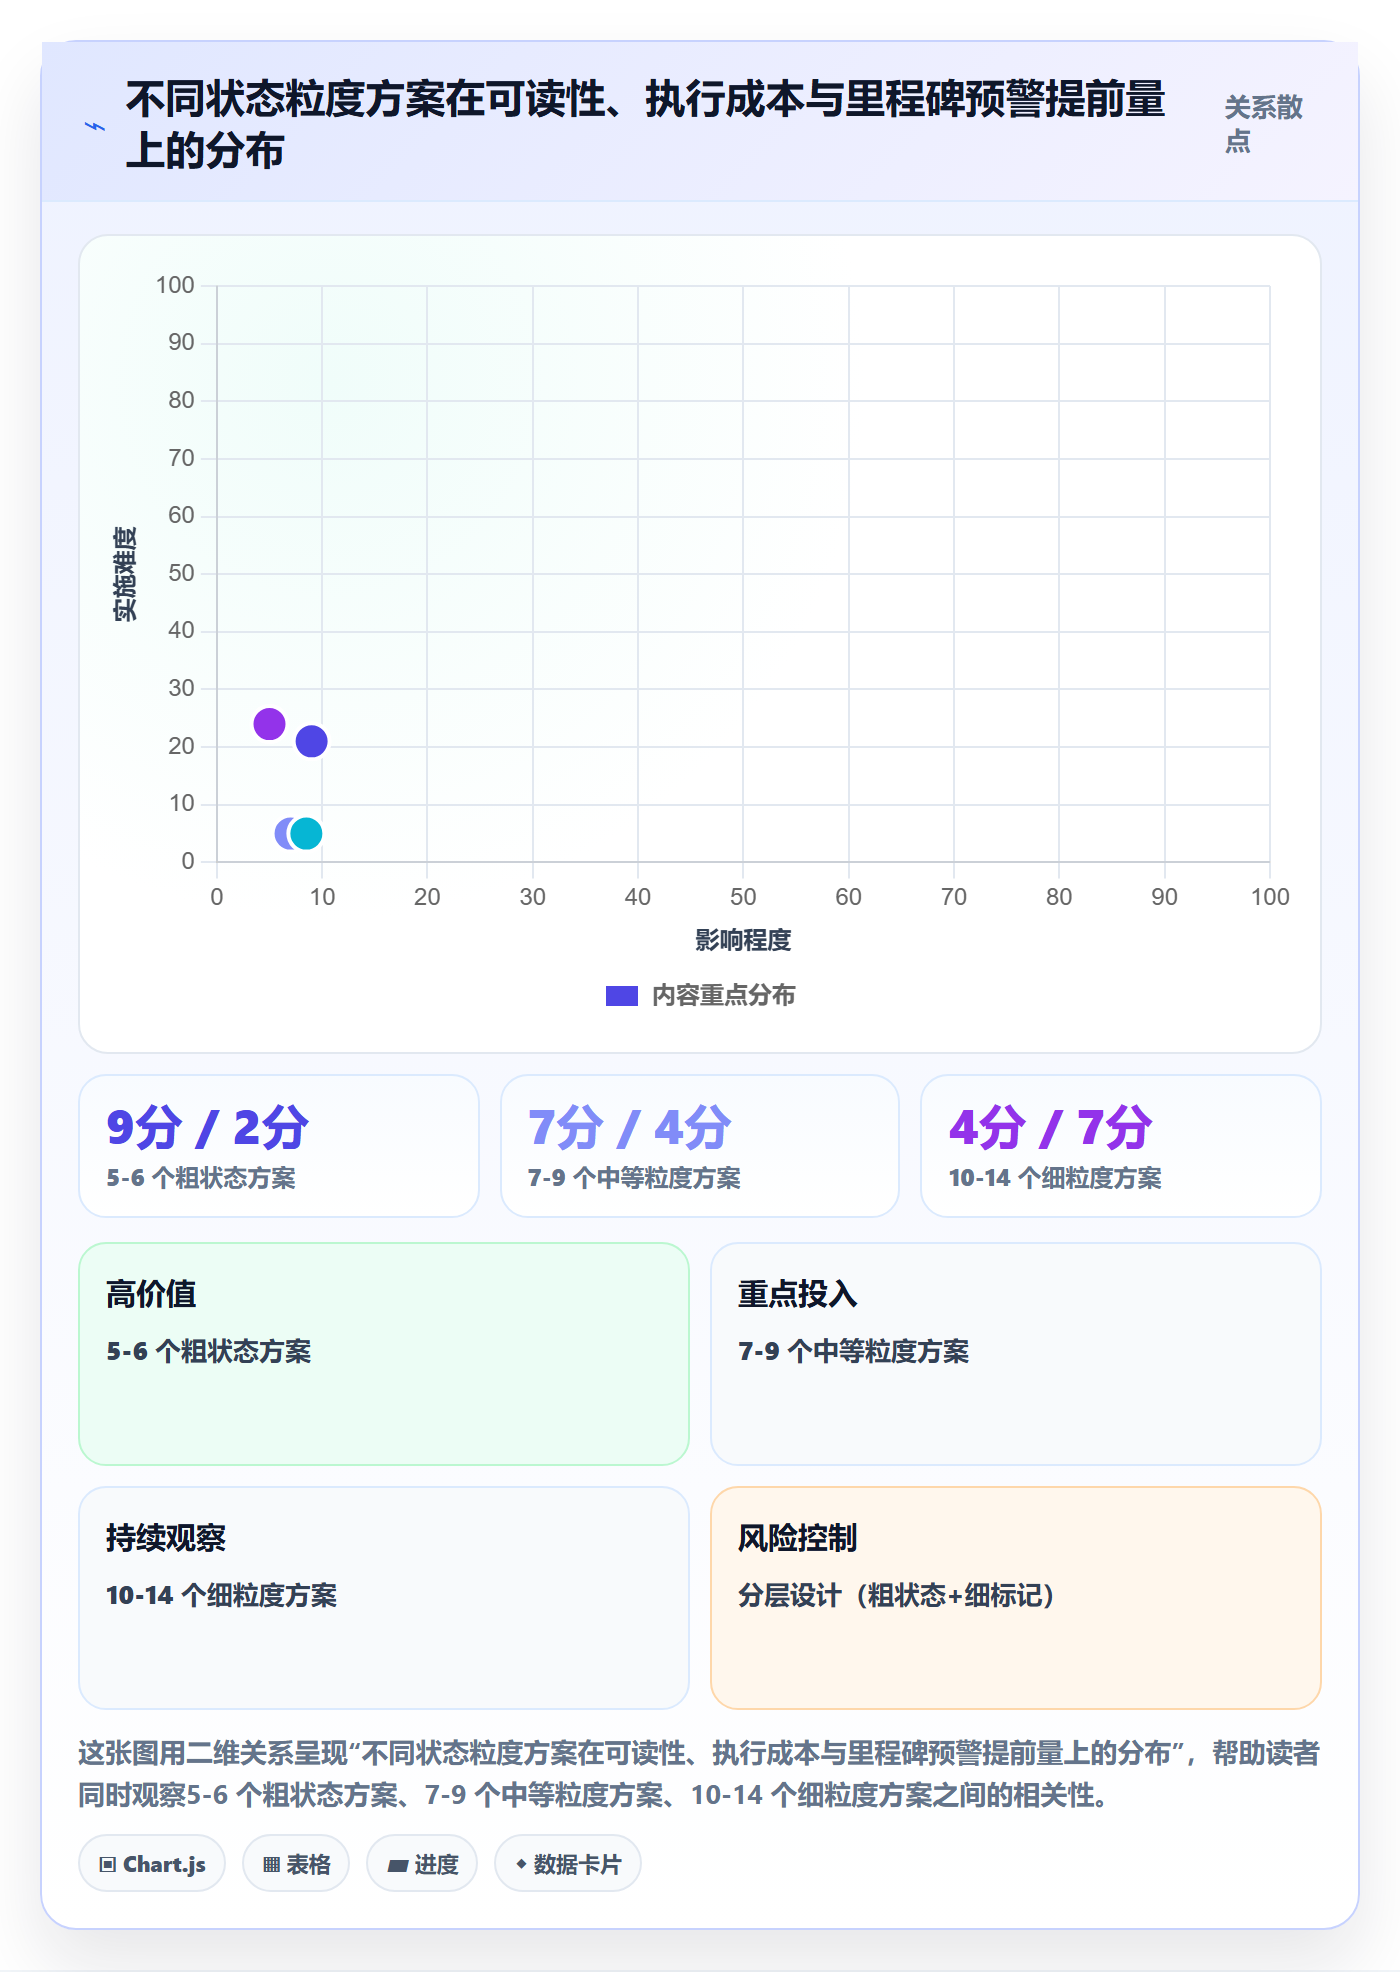Click the 持续观察 quadrant heading
The height and width of the screenshot is (1972, 1400).
pos(166,1538)
